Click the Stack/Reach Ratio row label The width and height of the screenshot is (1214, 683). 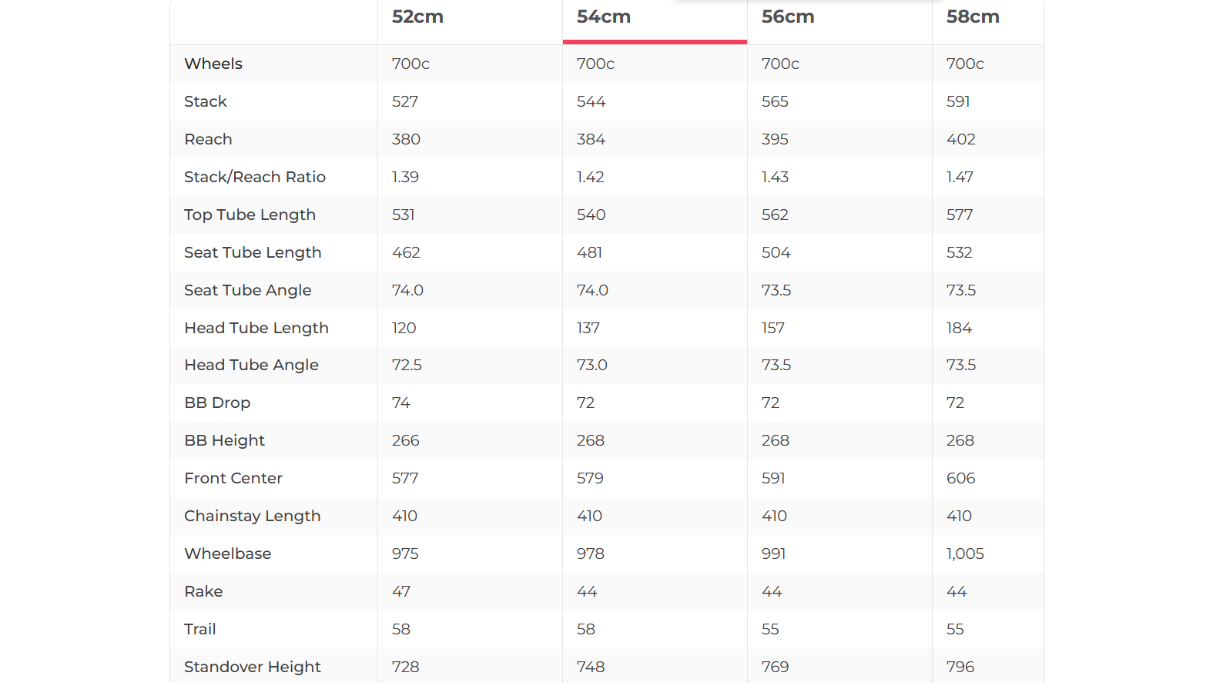point(255,177)
